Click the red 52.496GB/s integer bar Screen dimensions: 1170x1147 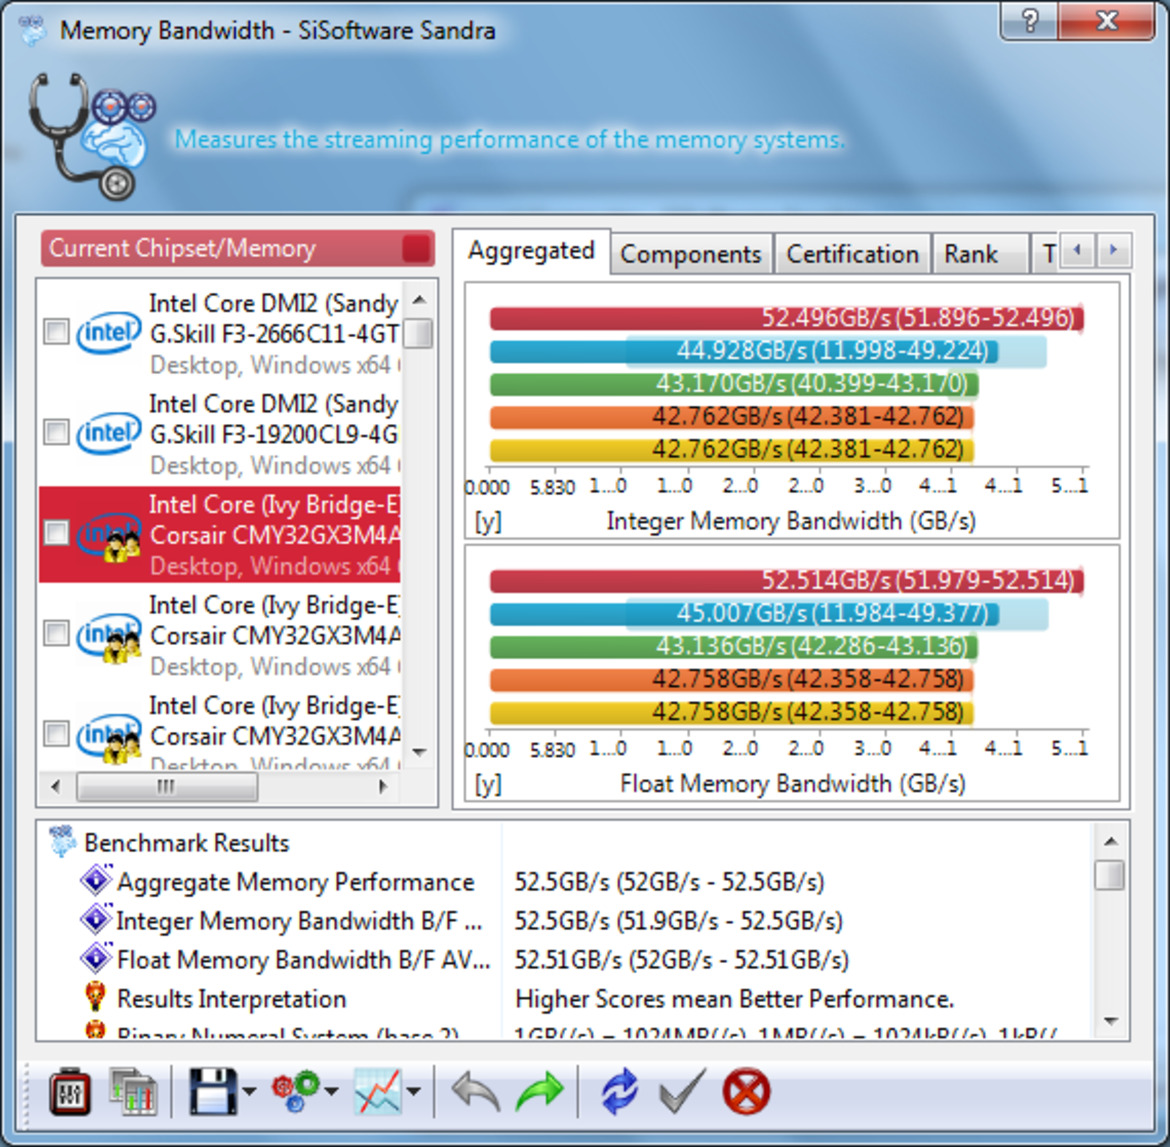786,319
